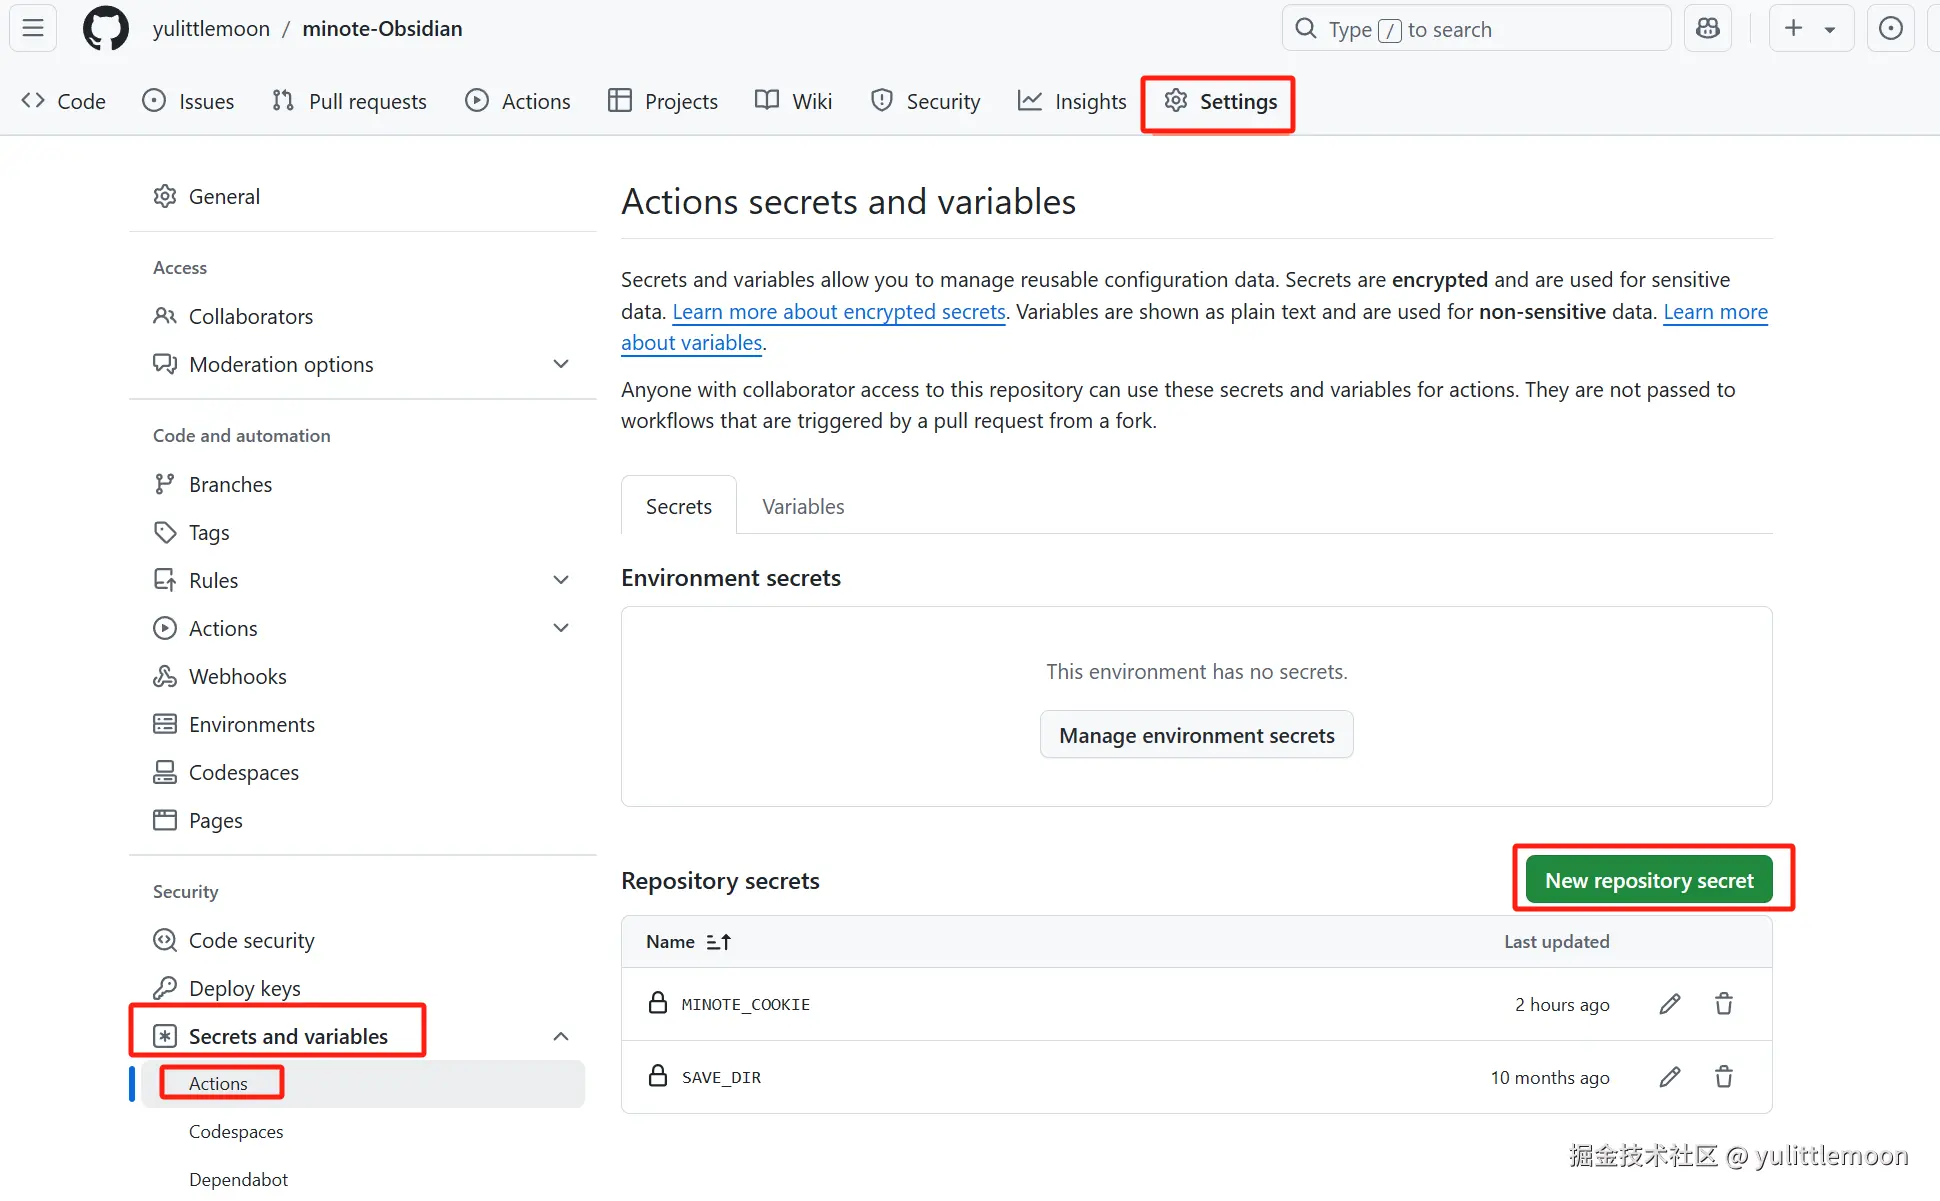The image size is (1940, 1201).
Task: Edit the SAVE_DIR secret pencil icon
Action: [1670, 1077]
